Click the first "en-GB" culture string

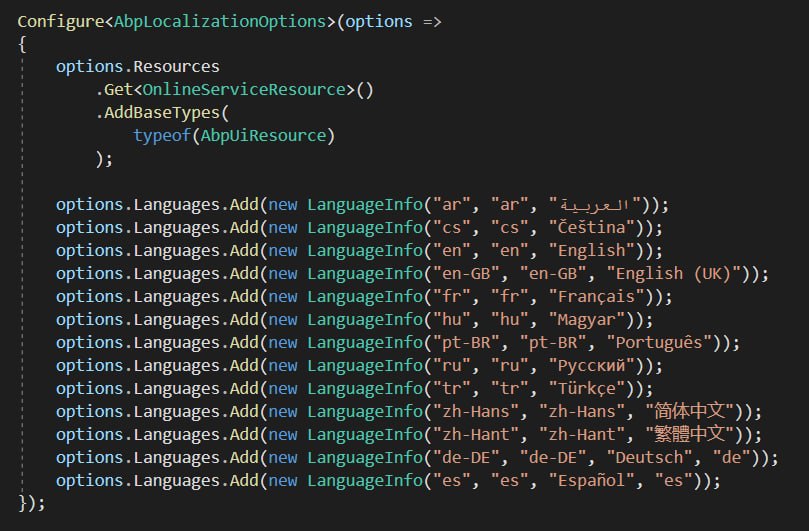pyautogui.click(x=466, y=273)
